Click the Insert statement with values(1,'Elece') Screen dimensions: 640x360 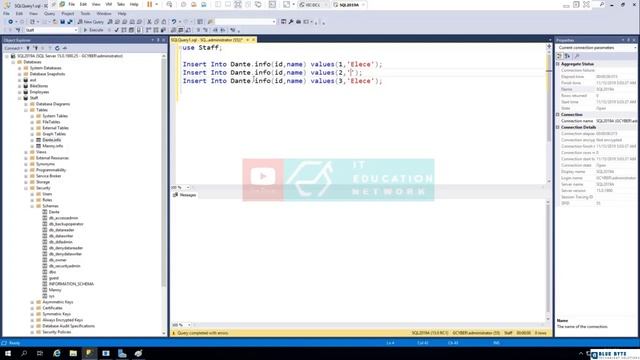(282, 64)
